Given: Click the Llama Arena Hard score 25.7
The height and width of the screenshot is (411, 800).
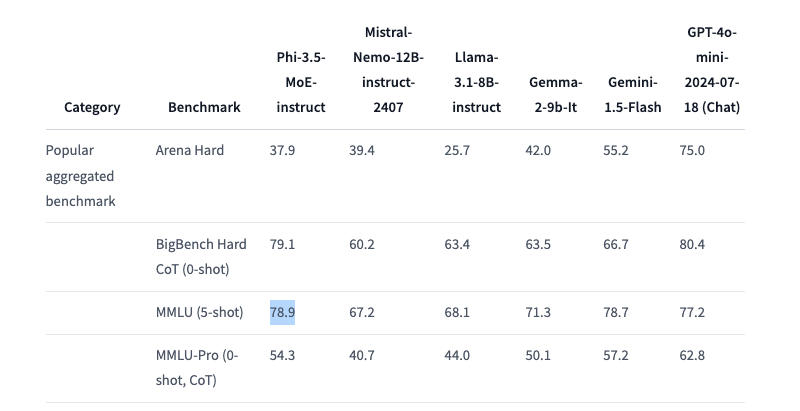Looking at the screenshot, I should coord(457,151).
